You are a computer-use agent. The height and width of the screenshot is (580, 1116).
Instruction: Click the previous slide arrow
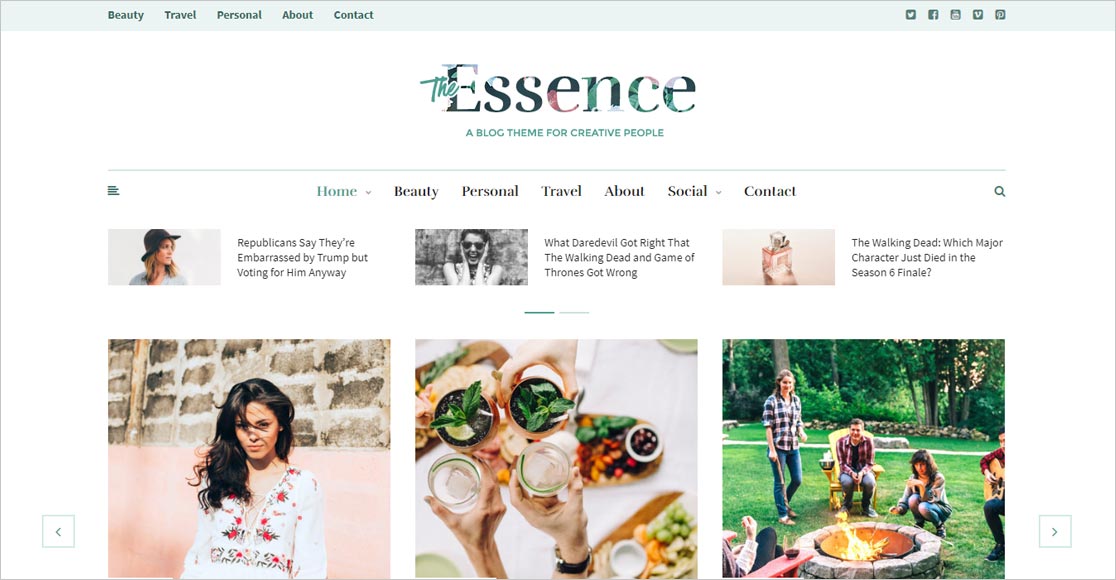[x=58, y=532]
